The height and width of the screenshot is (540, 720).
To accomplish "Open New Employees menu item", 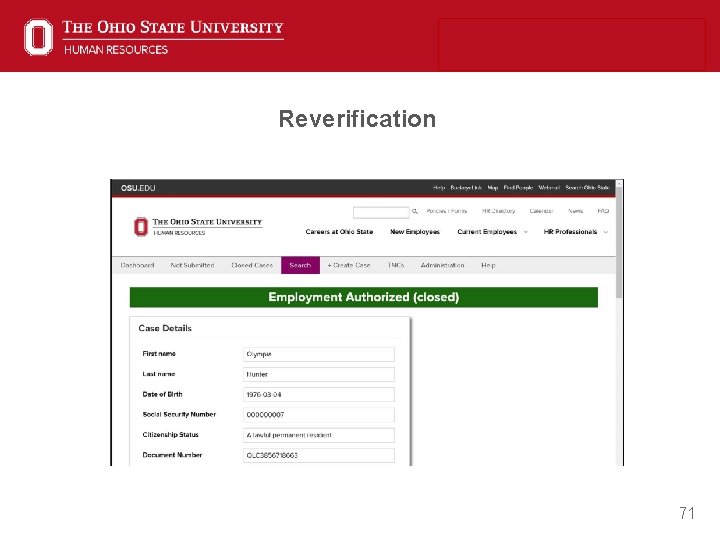I will coord(415,232).
